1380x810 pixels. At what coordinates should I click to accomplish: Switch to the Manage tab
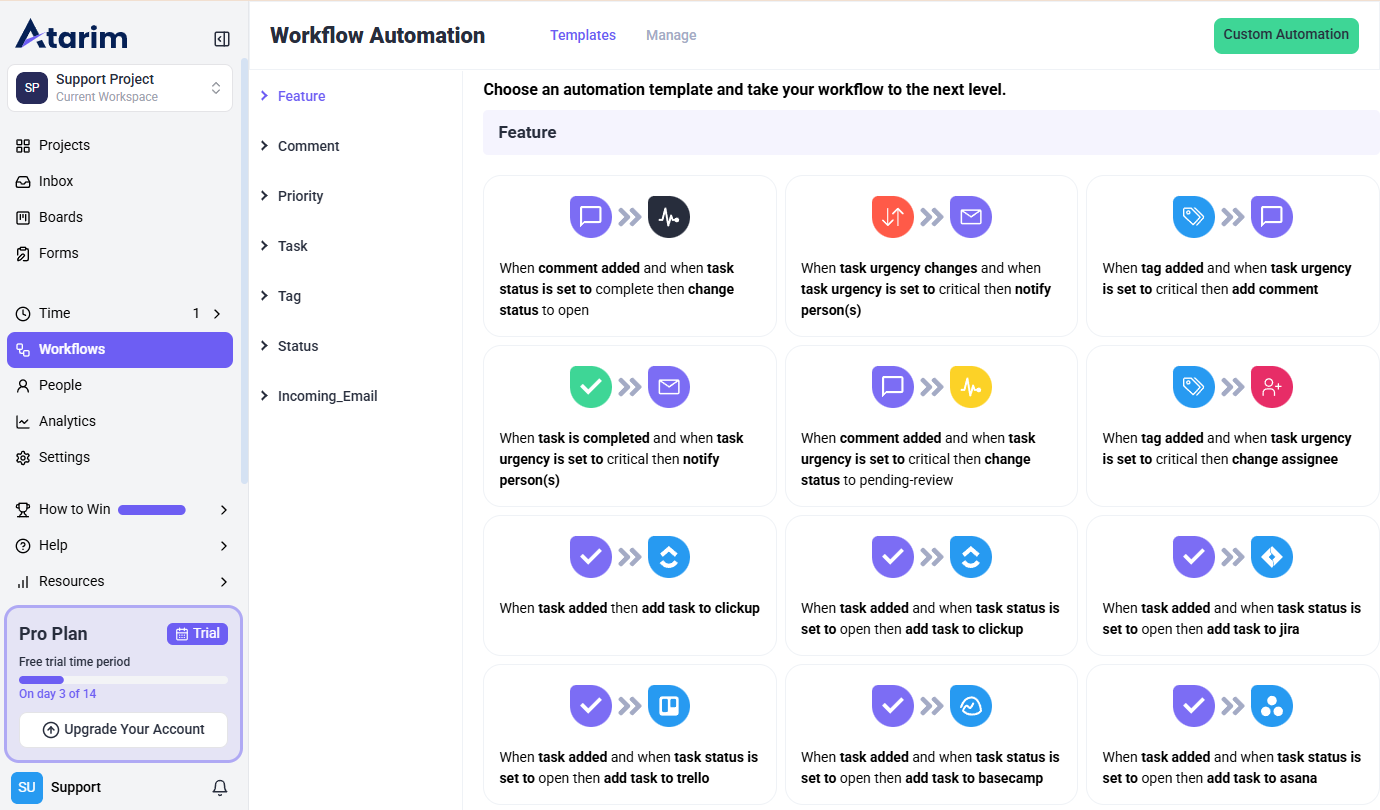671,35
